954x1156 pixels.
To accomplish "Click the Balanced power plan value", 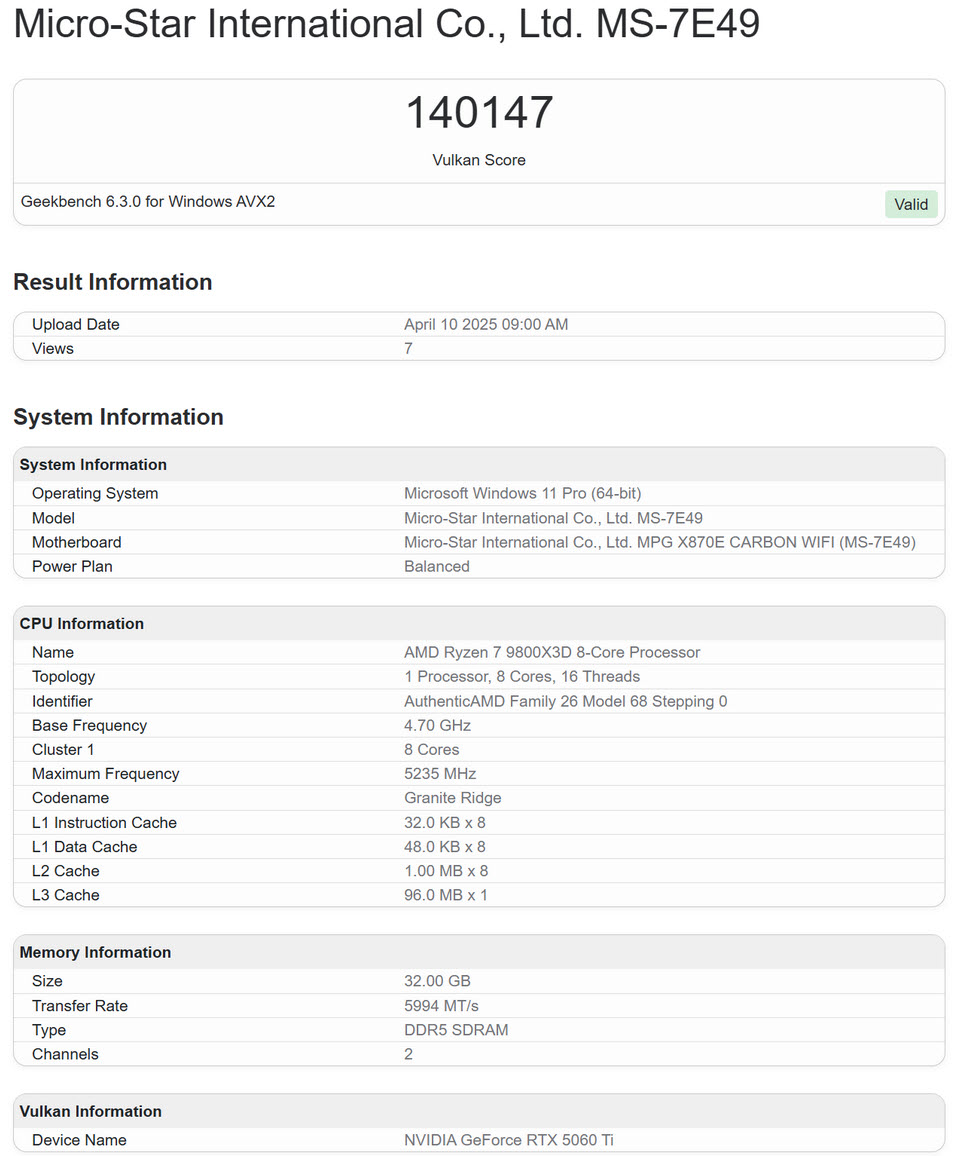I will pos(436,566).
